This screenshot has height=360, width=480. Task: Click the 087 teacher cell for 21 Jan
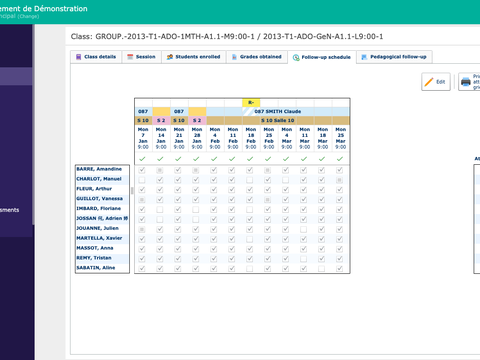pos(179,111)
